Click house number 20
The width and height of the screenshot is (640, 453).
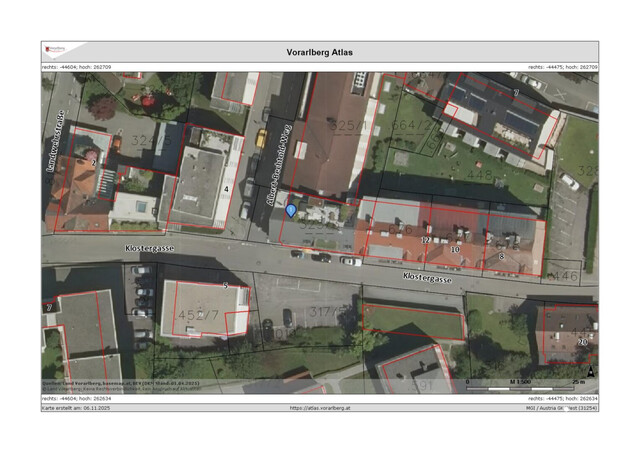(582, 342)
